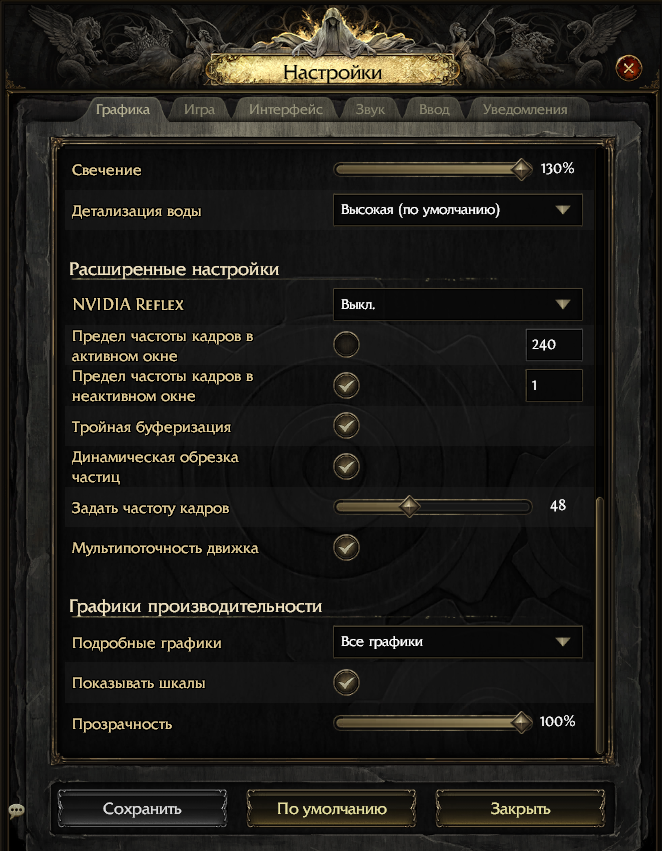Click the Задать частоту кадров slider handle

pyautogui.click(x=408, y=507)
